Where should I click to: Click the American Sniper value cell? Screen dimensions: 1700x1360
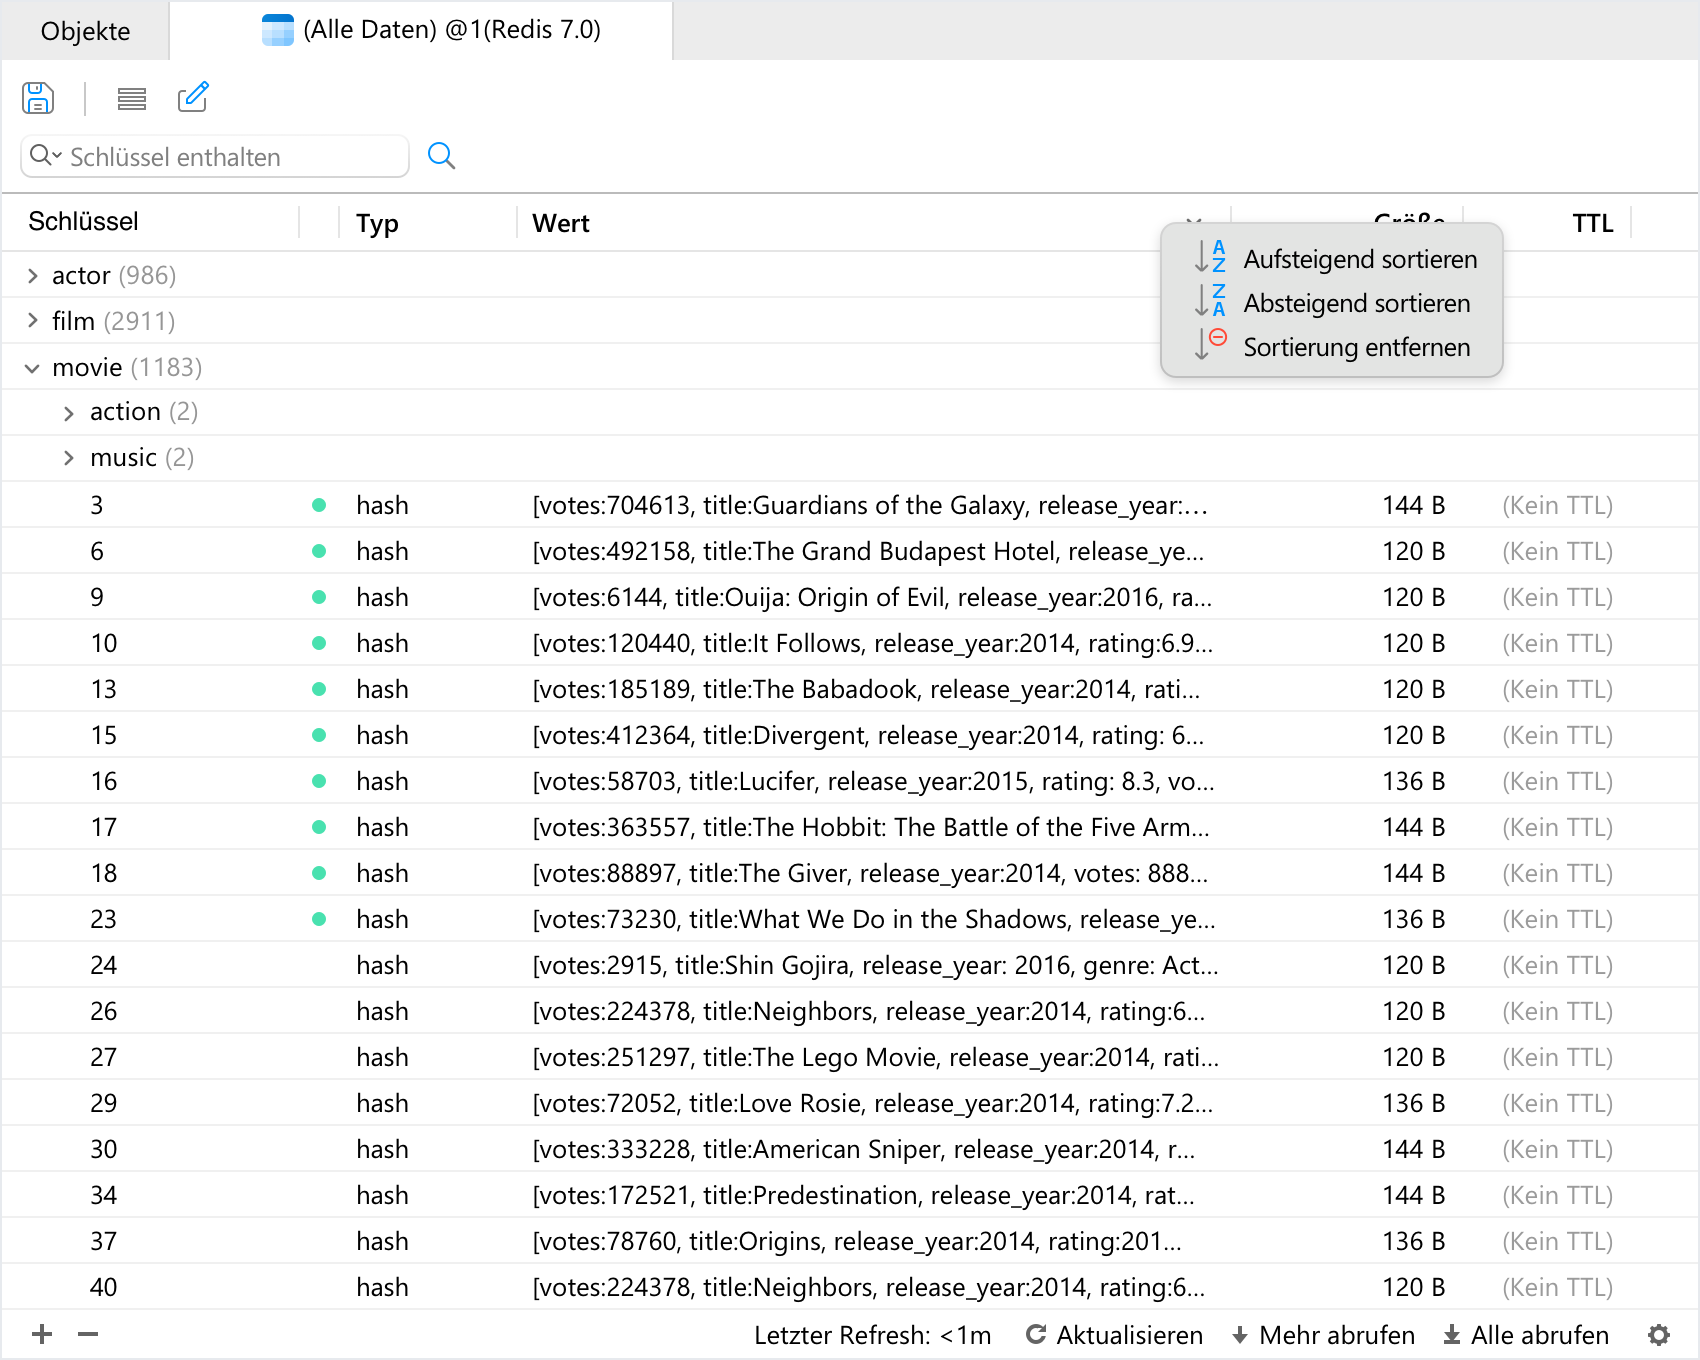click(864, 1149)
